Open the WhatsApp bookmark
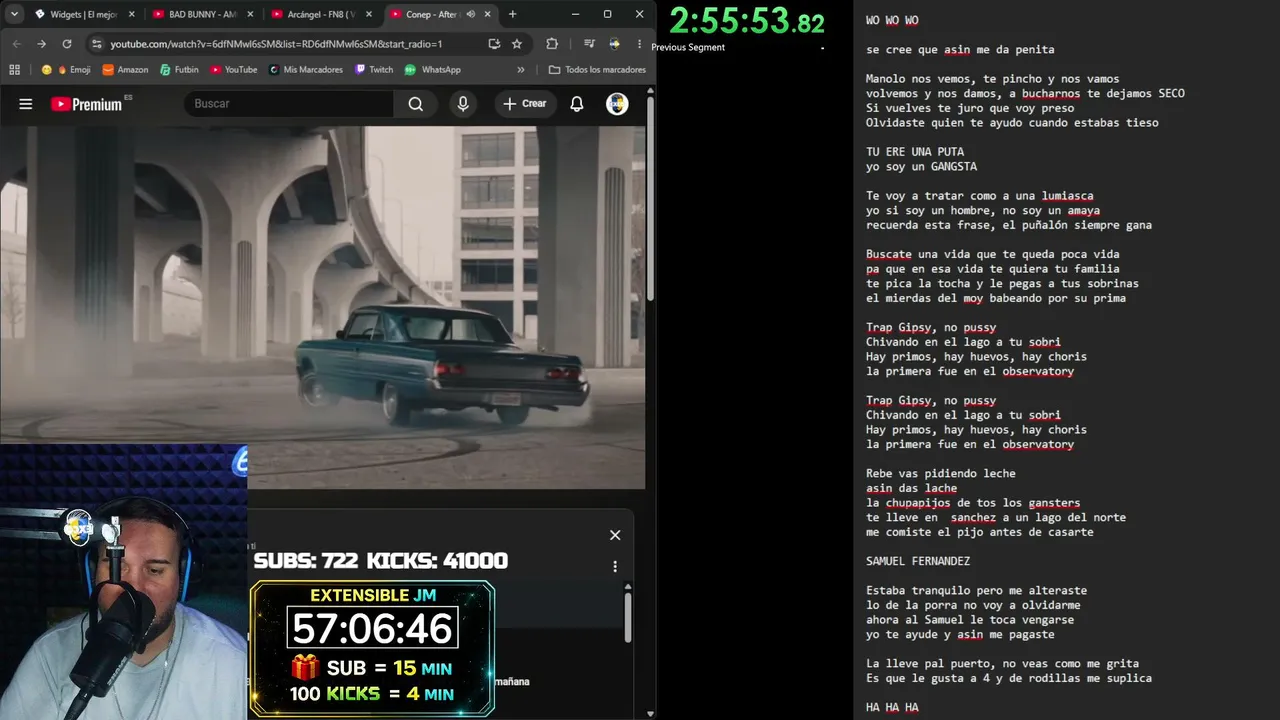1280x720 pixels. pos(433,70)
